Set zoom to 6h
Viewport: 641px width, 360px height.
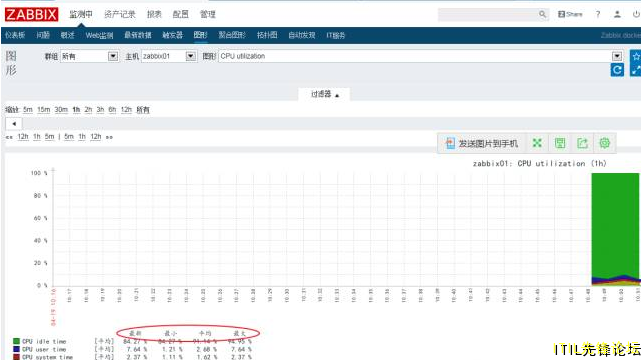coord(112,110)
